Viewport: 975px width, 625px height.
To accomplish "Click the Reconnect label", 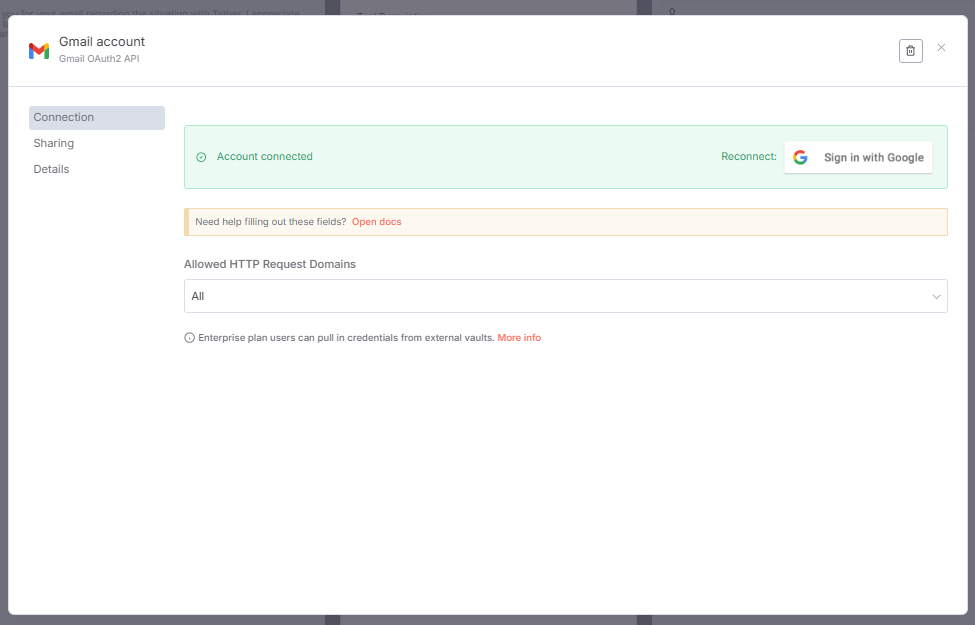I will [x=749, y=157].
